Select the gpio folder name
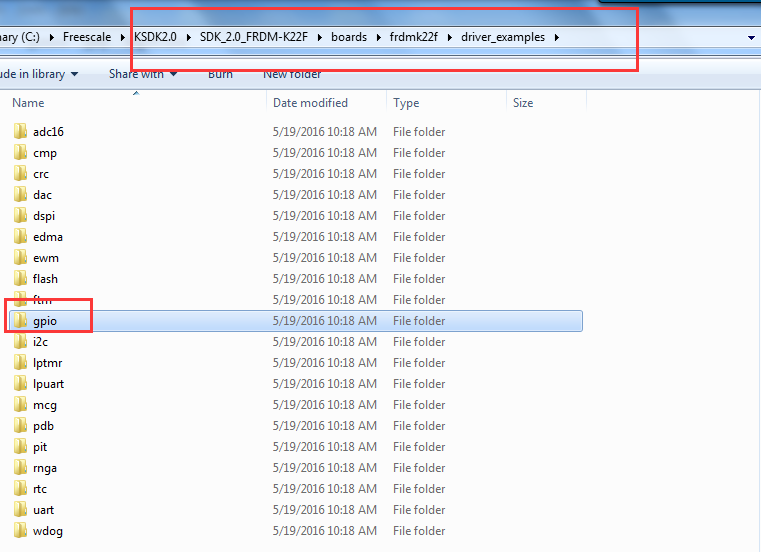 coord(45,321)
